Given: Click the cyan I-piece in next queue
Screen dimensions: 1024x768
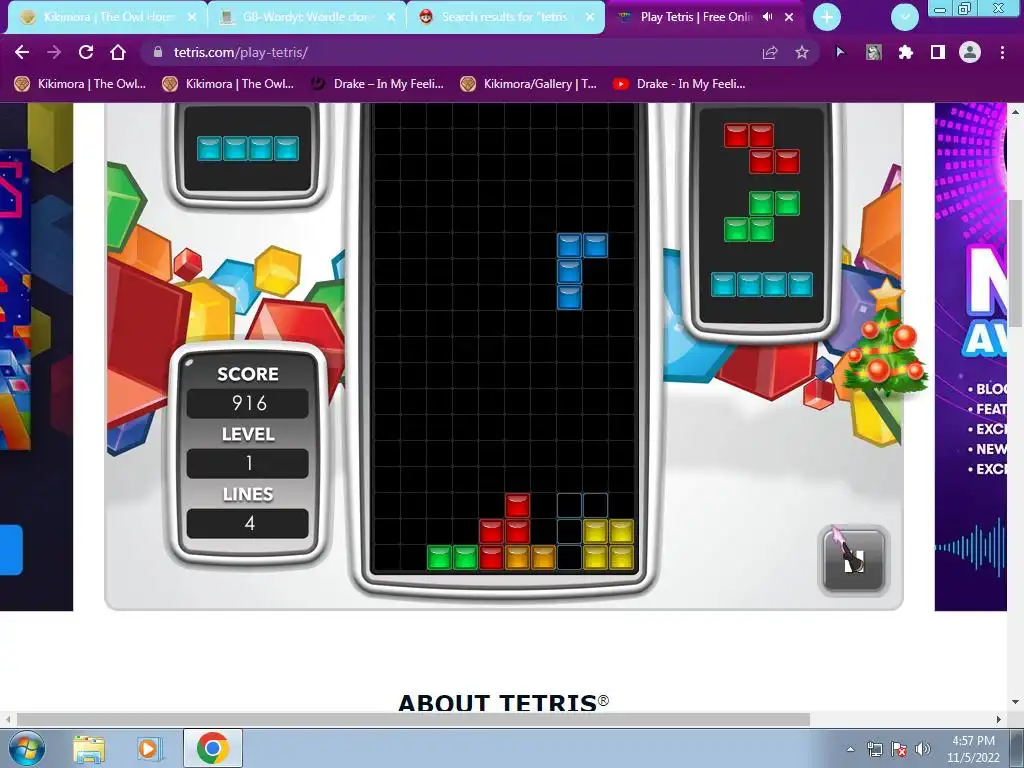Looking at the screenshot, I should (761, 285).
